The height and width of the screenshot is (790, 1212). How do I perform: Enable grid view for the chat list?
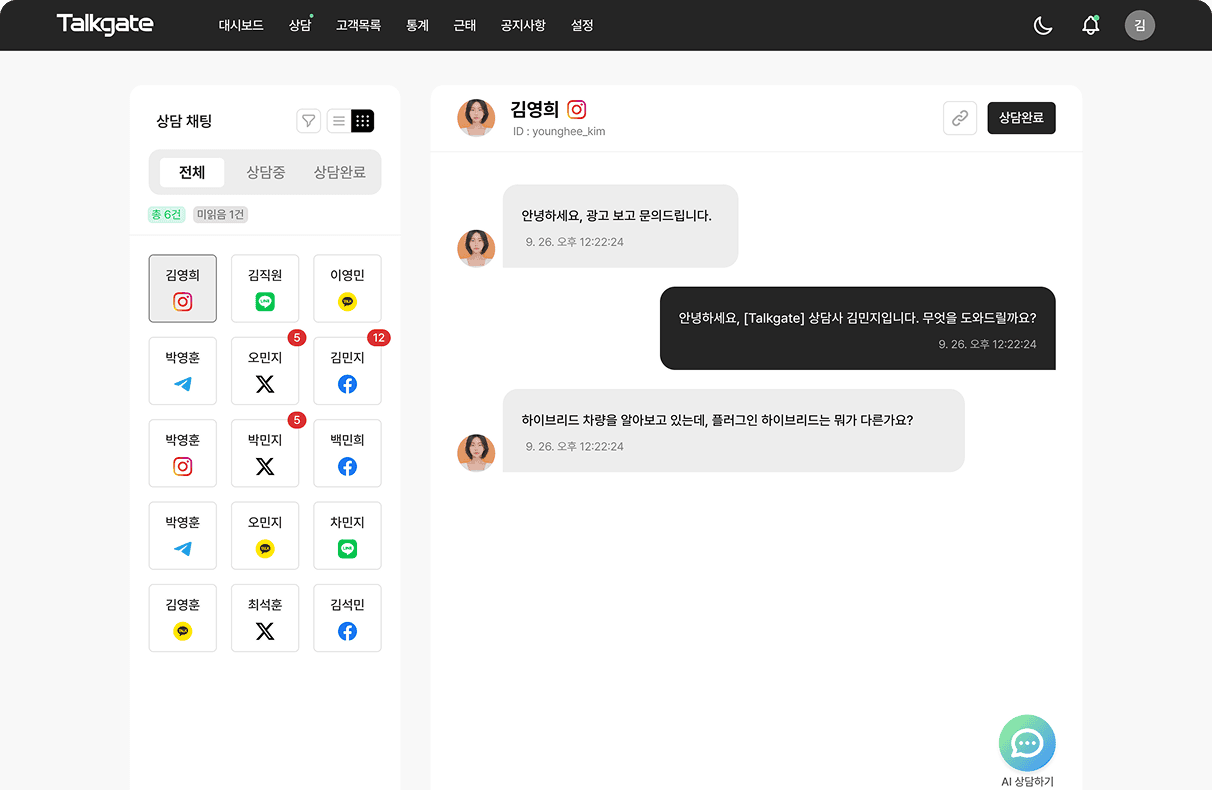click(362, 120)
